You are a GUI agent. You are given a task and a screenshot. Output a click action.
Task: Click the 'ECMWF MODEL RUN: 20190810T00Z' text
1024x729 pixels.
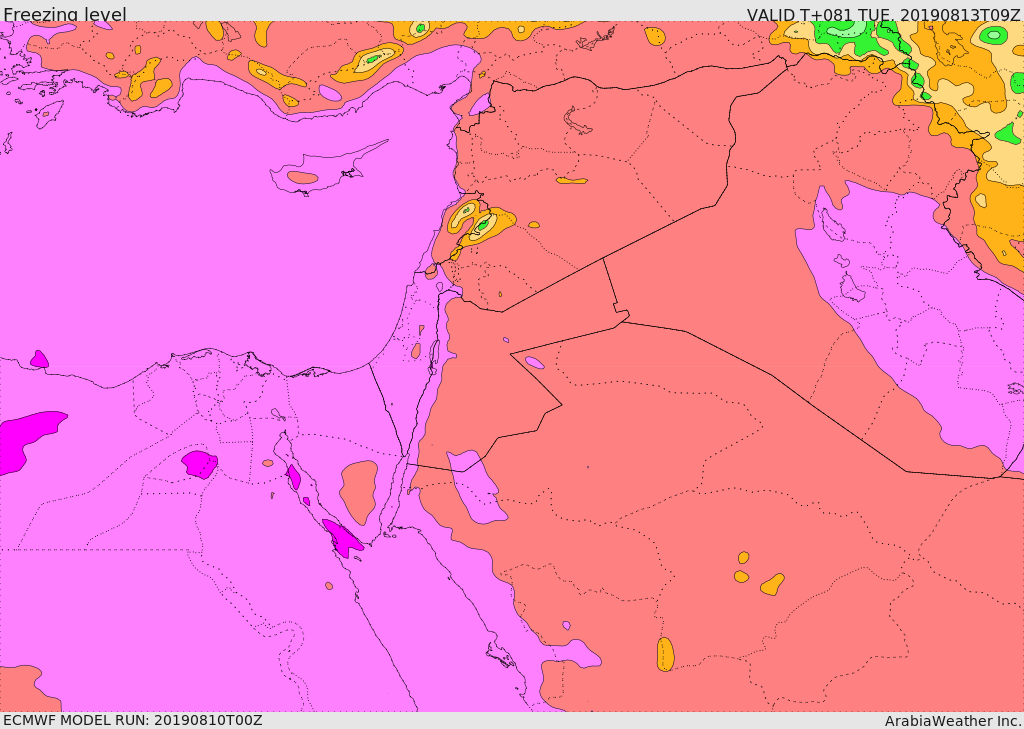(133, 720)
